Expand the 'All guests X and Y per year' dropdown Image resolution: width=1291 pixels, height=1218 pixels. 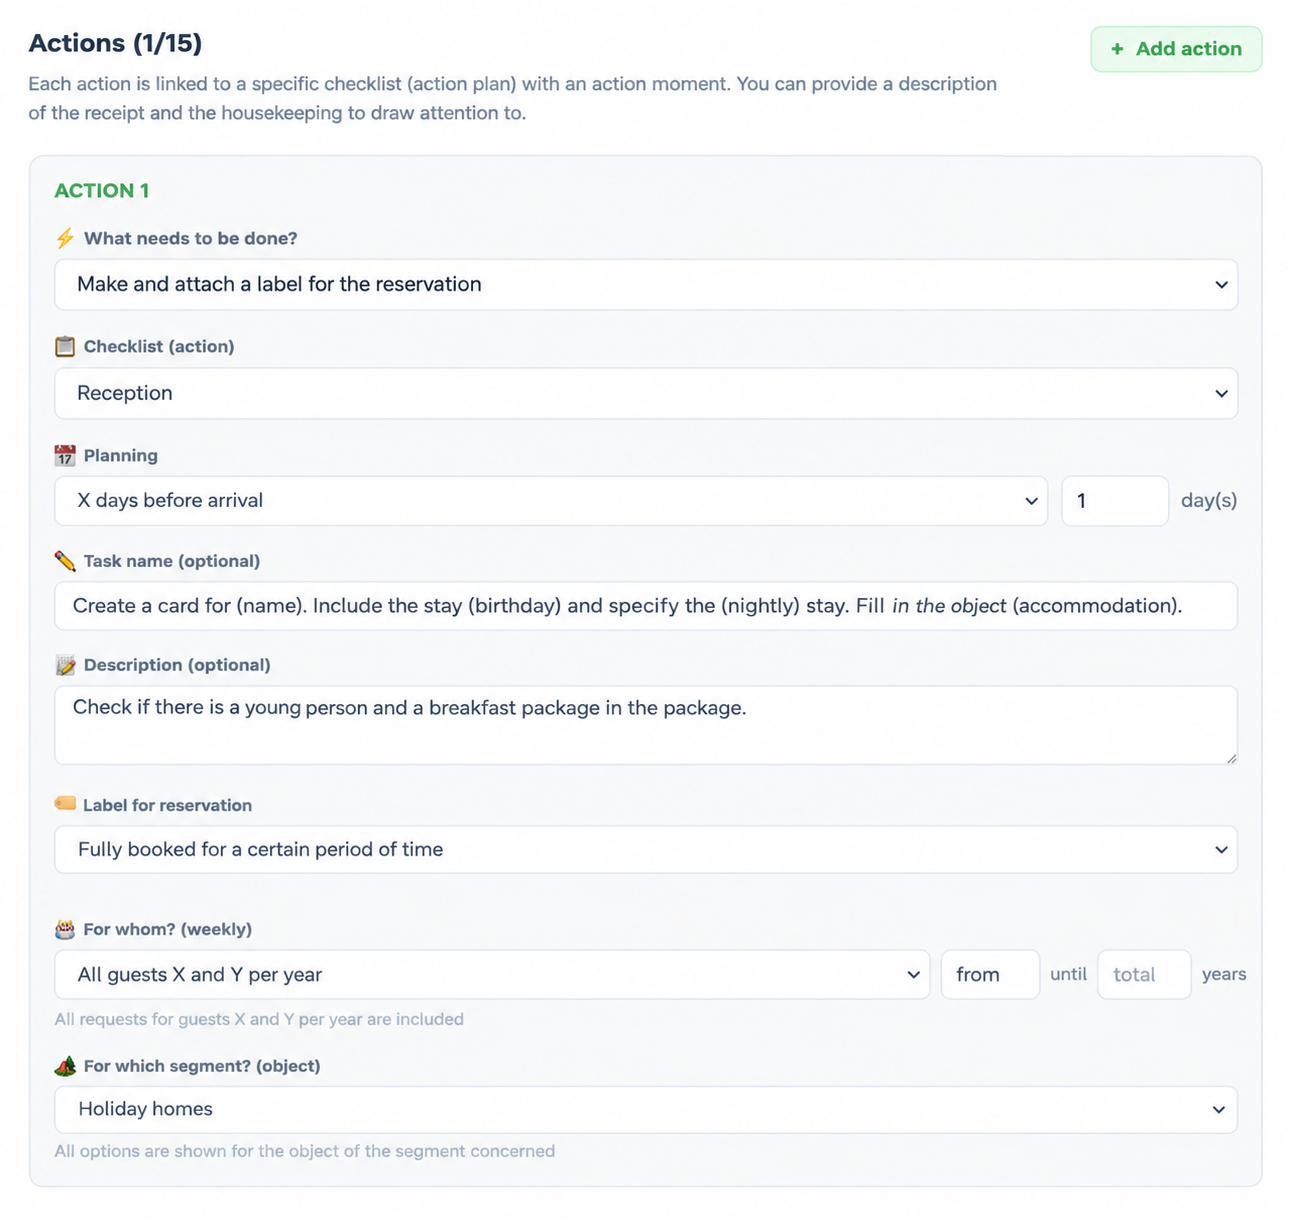[492, 975]
